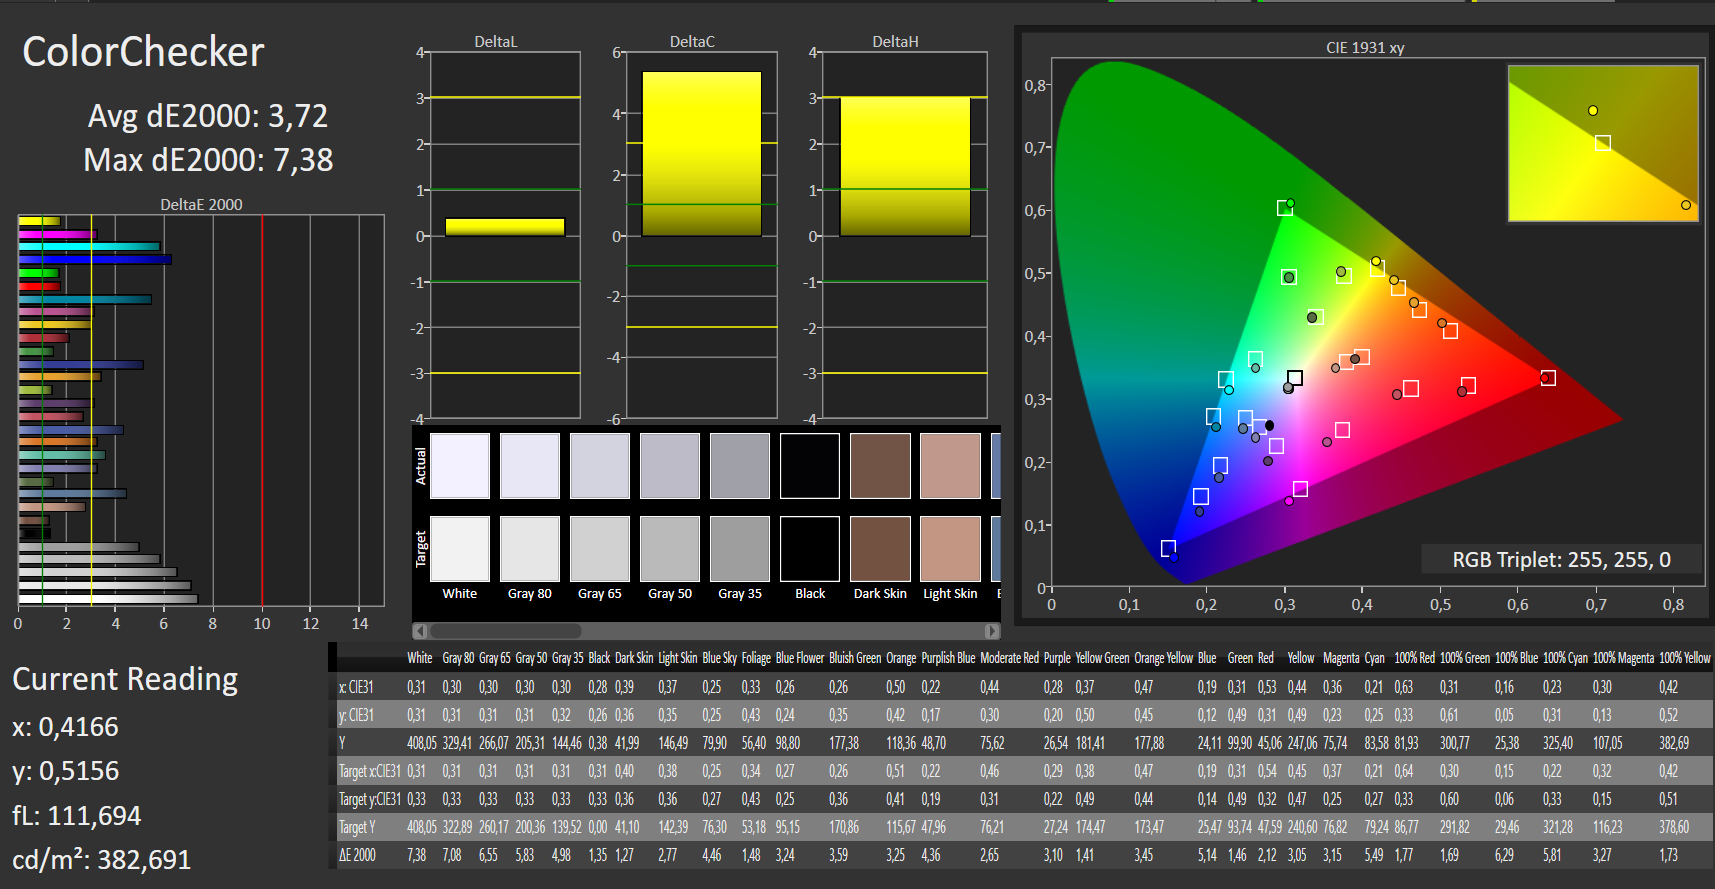
Task: Click the horizontal scrollbar thumb under the swatches
Action: 505,631
